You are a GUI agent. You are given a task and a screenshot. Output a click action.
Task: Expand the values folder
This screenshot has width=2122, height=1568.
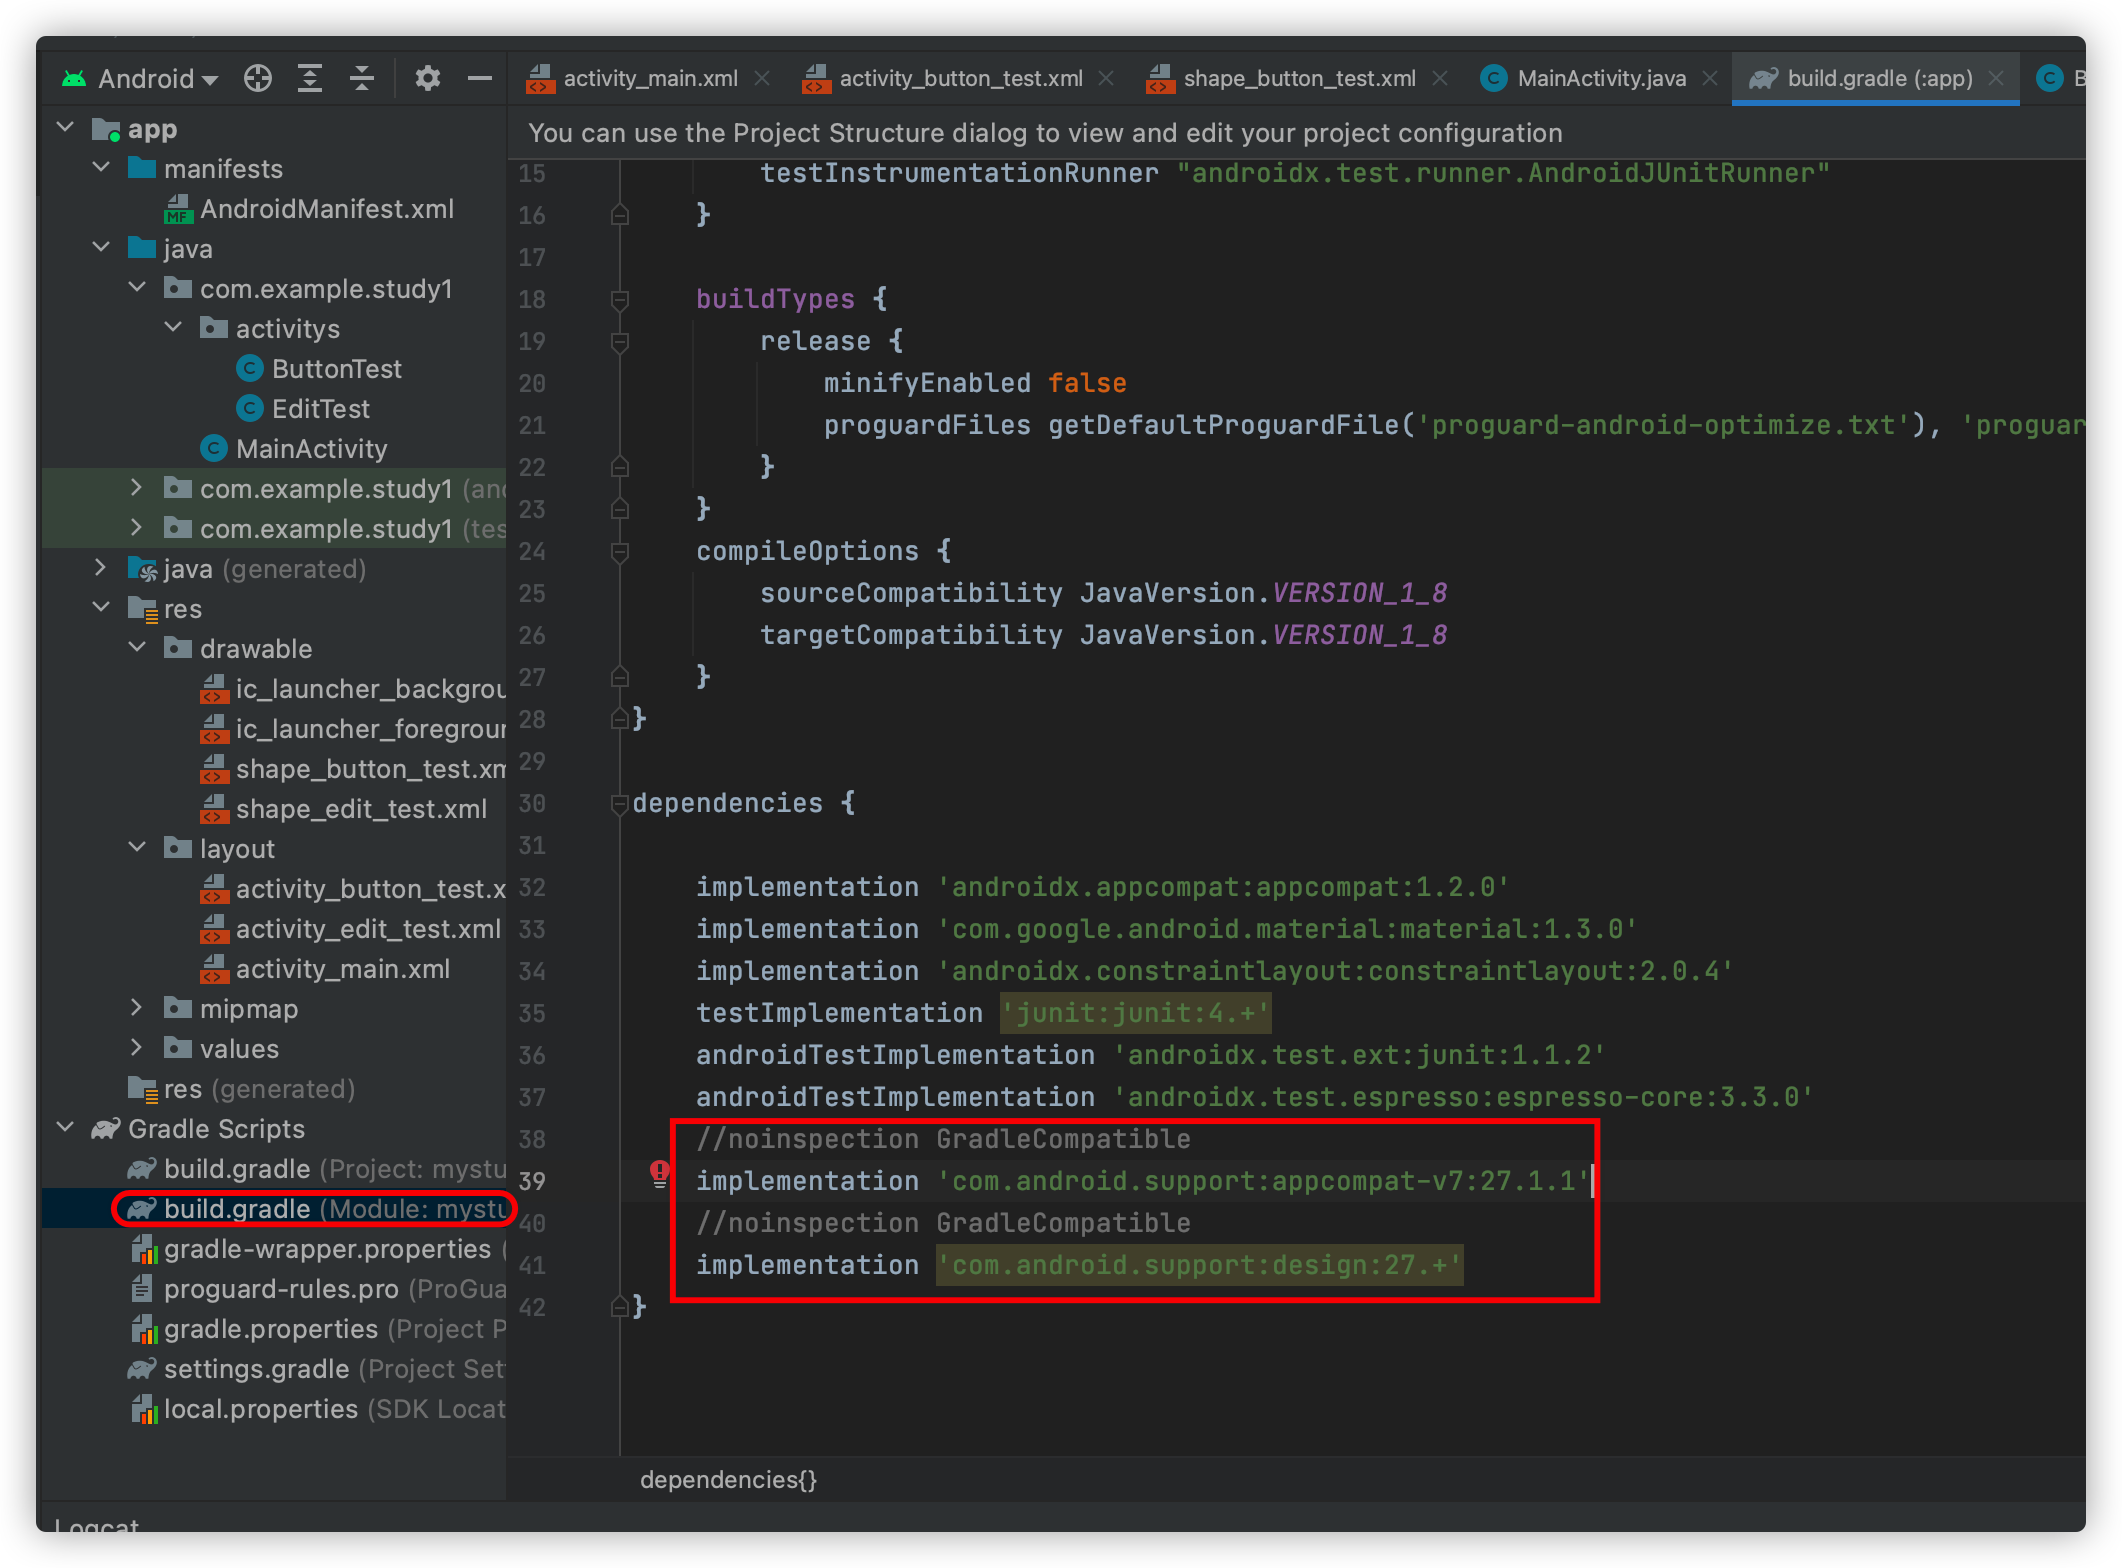click(x=138, y=1048)
